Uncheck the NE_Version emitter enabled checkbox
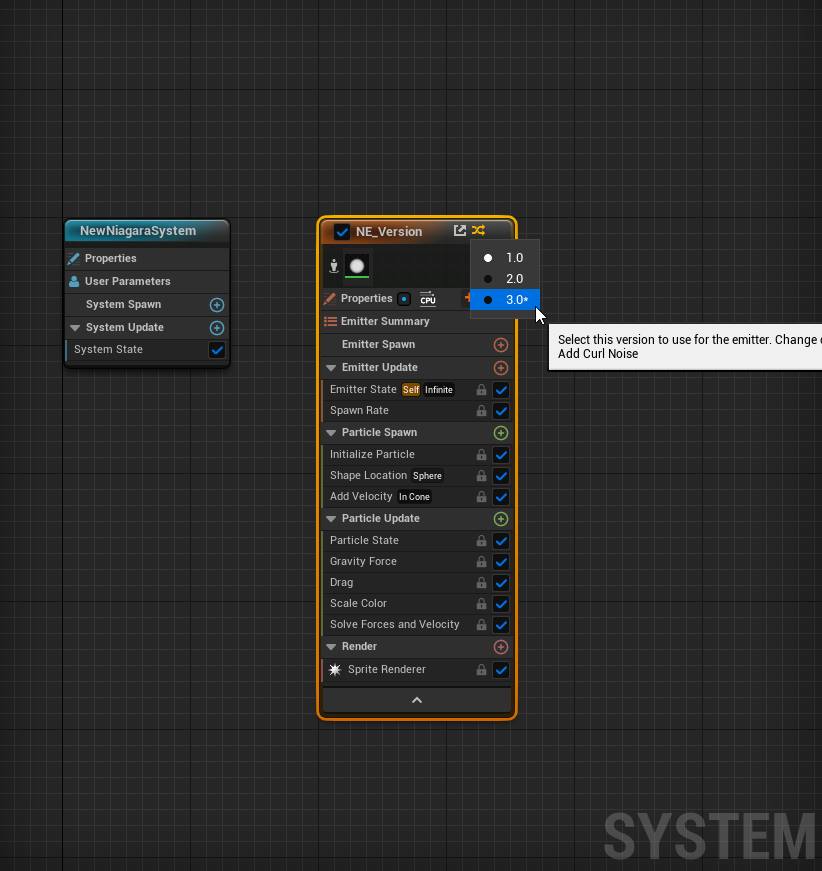Viewport: 822px width, 871px height. (x=342, y=231)
